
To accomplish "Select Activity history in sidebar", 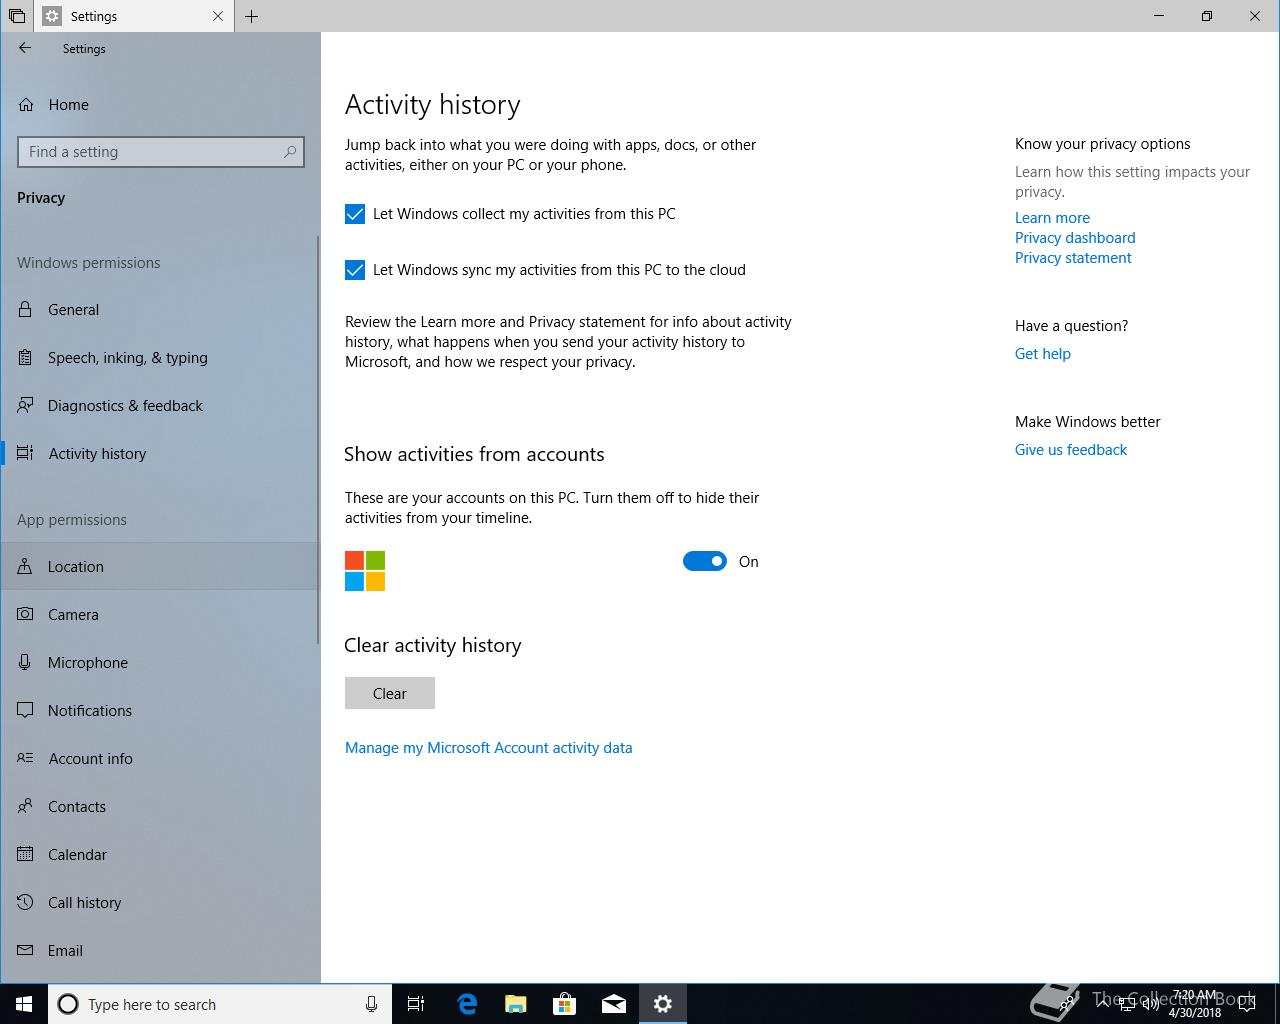I will click(160, 453).
